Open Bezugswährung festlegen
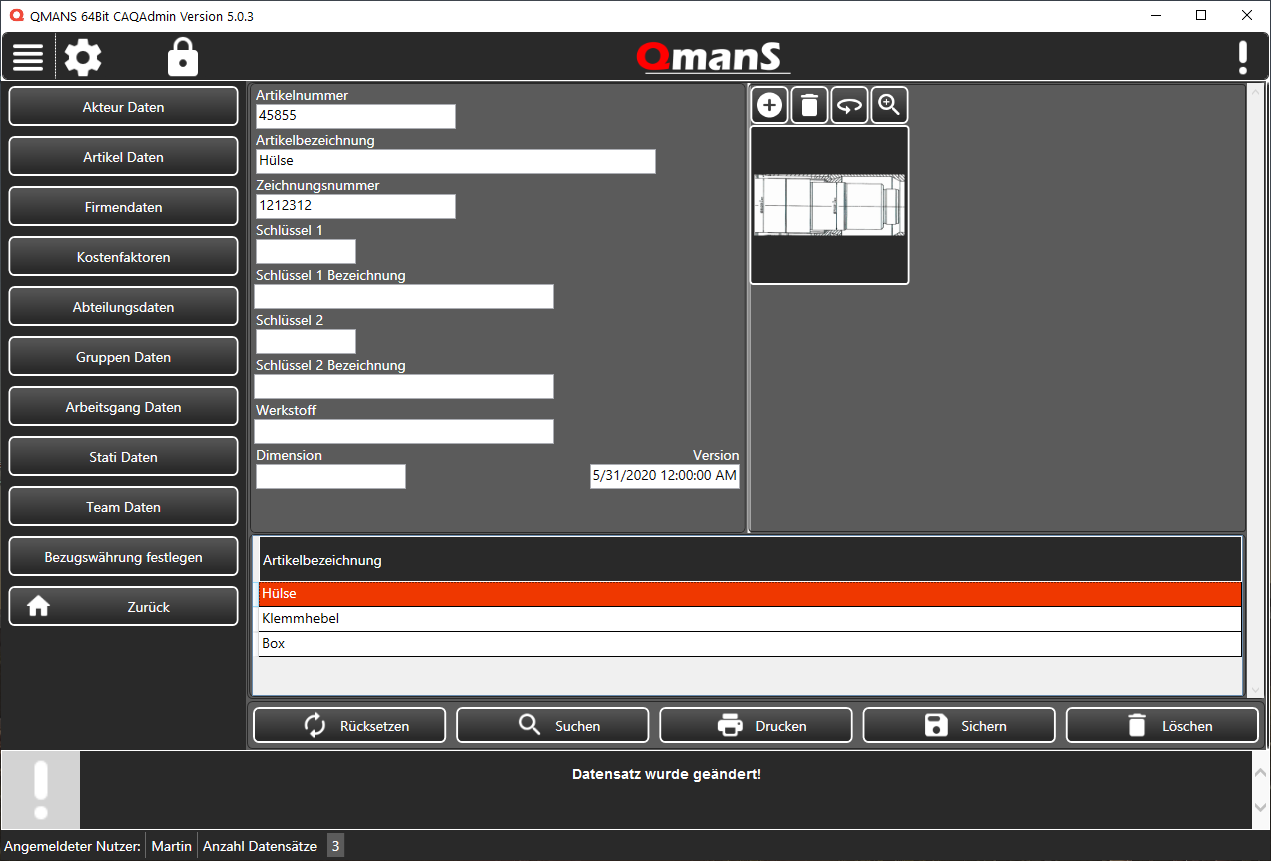1271x861 pixels. click(124, 557)
